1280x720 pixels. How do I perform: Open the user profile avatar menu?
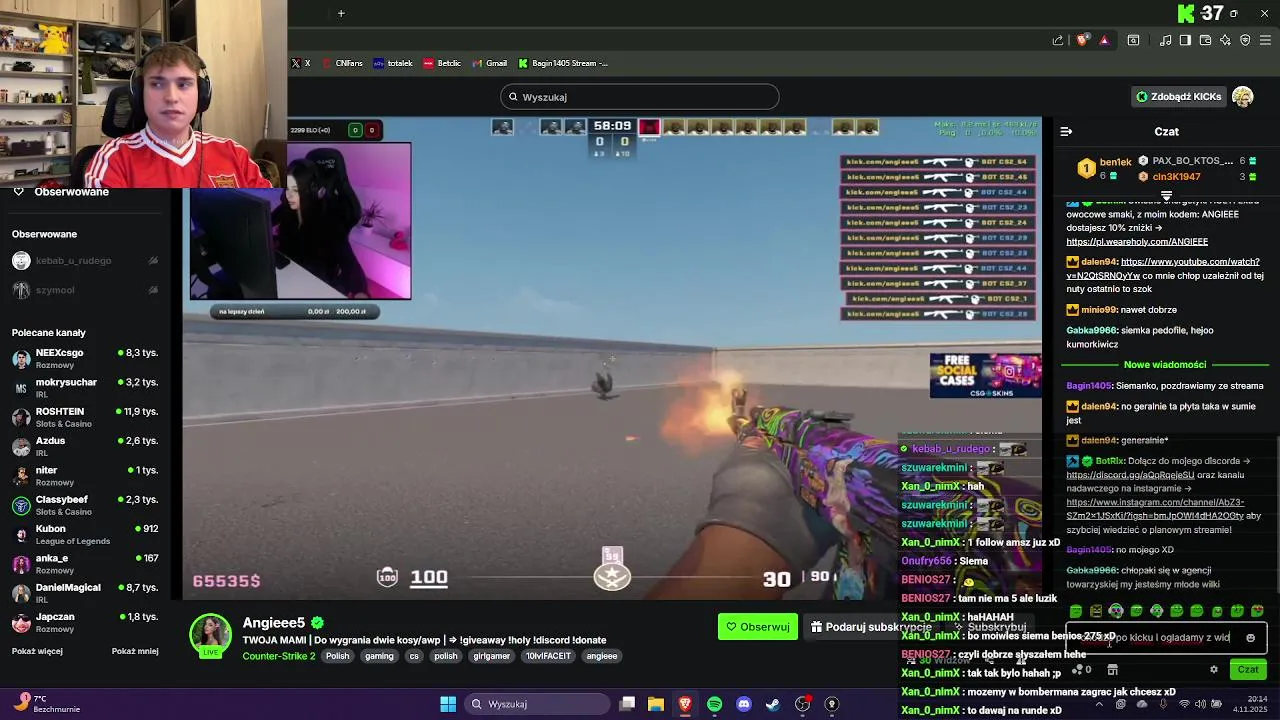tap(1243, 97)
